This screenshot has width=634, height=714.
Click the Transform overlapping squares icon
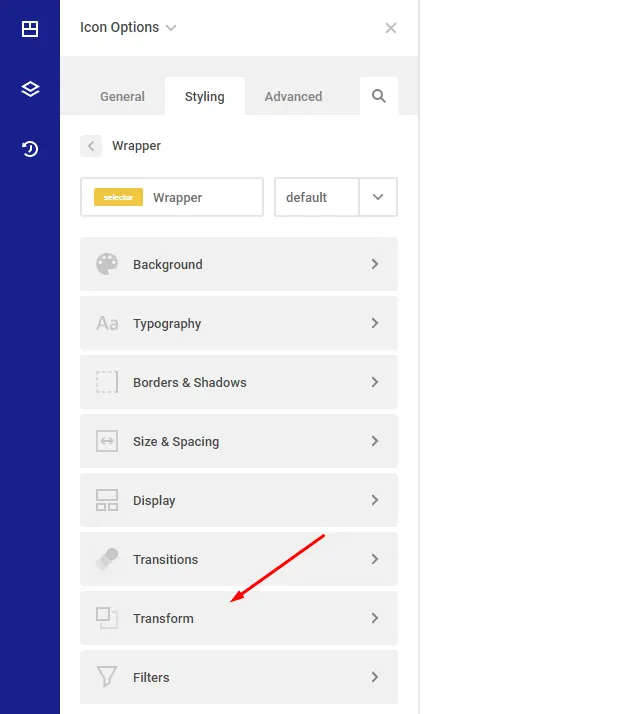107,618
